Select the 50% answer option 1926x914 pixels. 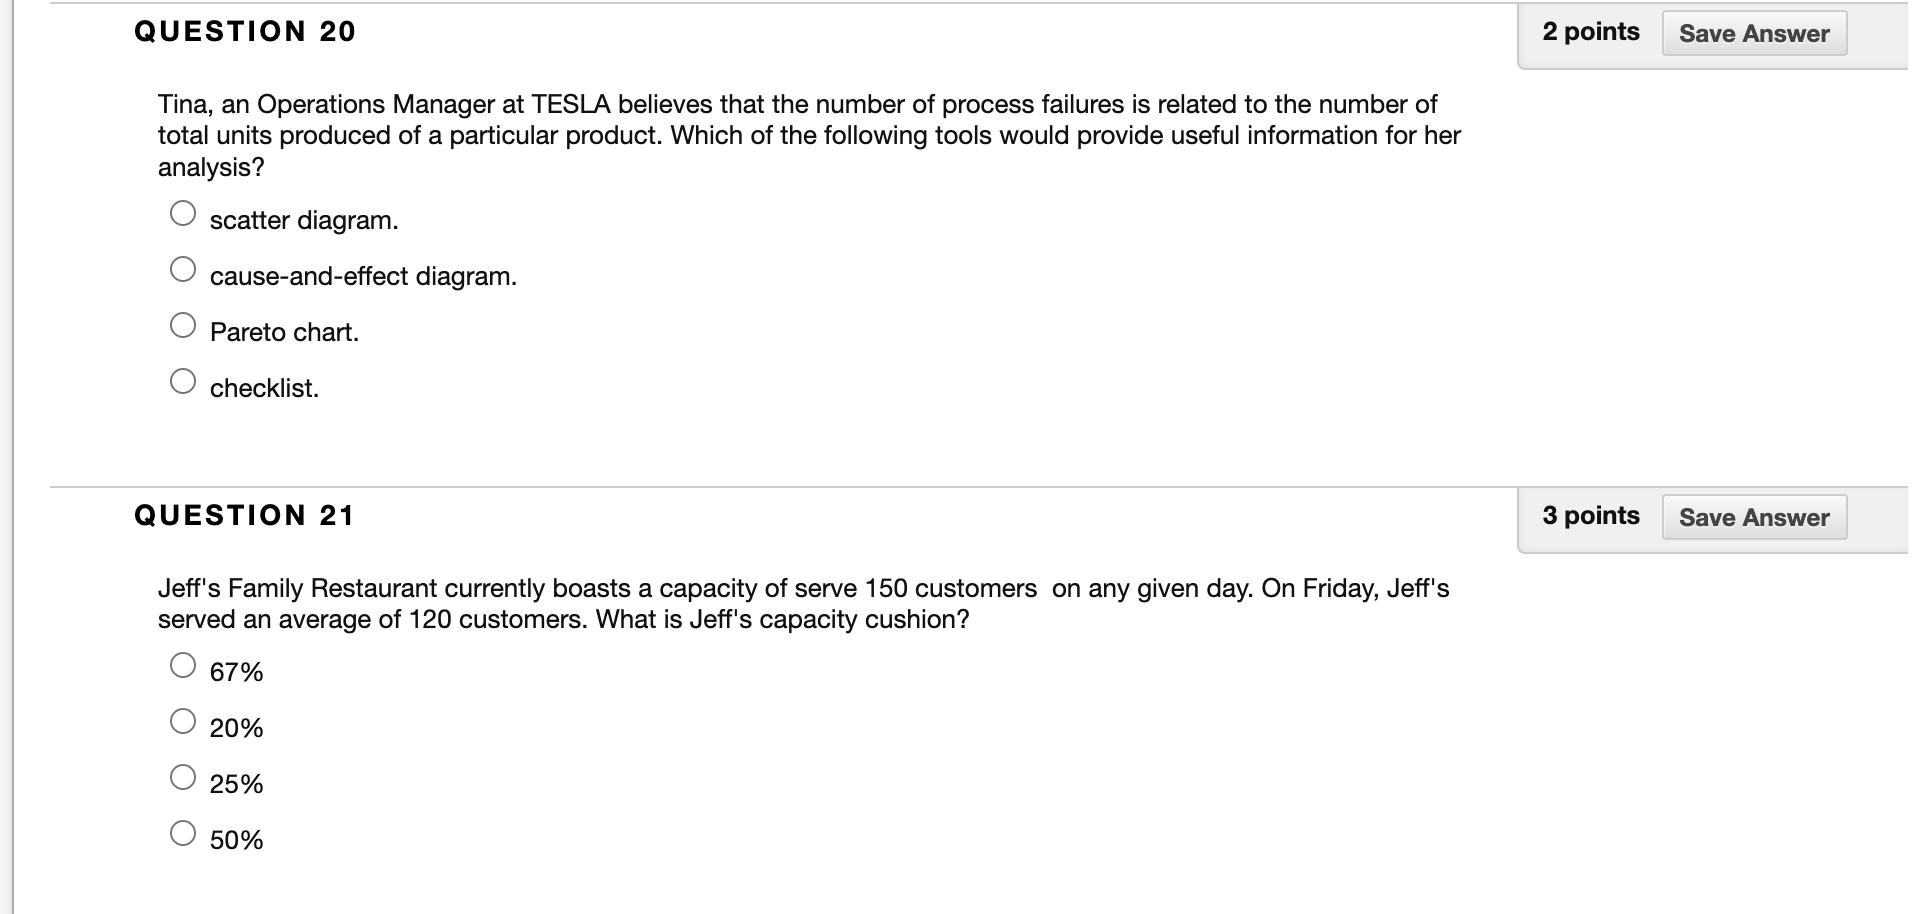click(183, 831)
